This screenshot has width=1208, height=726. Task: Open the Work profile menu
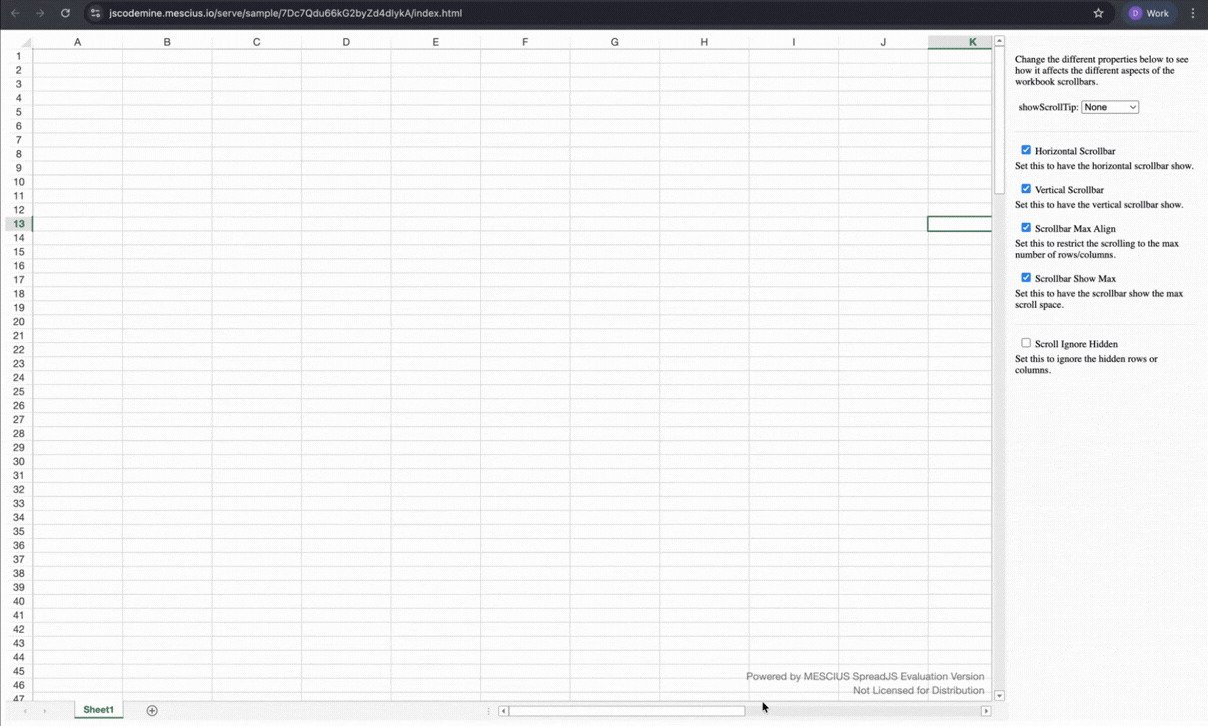click(1149, 13)
